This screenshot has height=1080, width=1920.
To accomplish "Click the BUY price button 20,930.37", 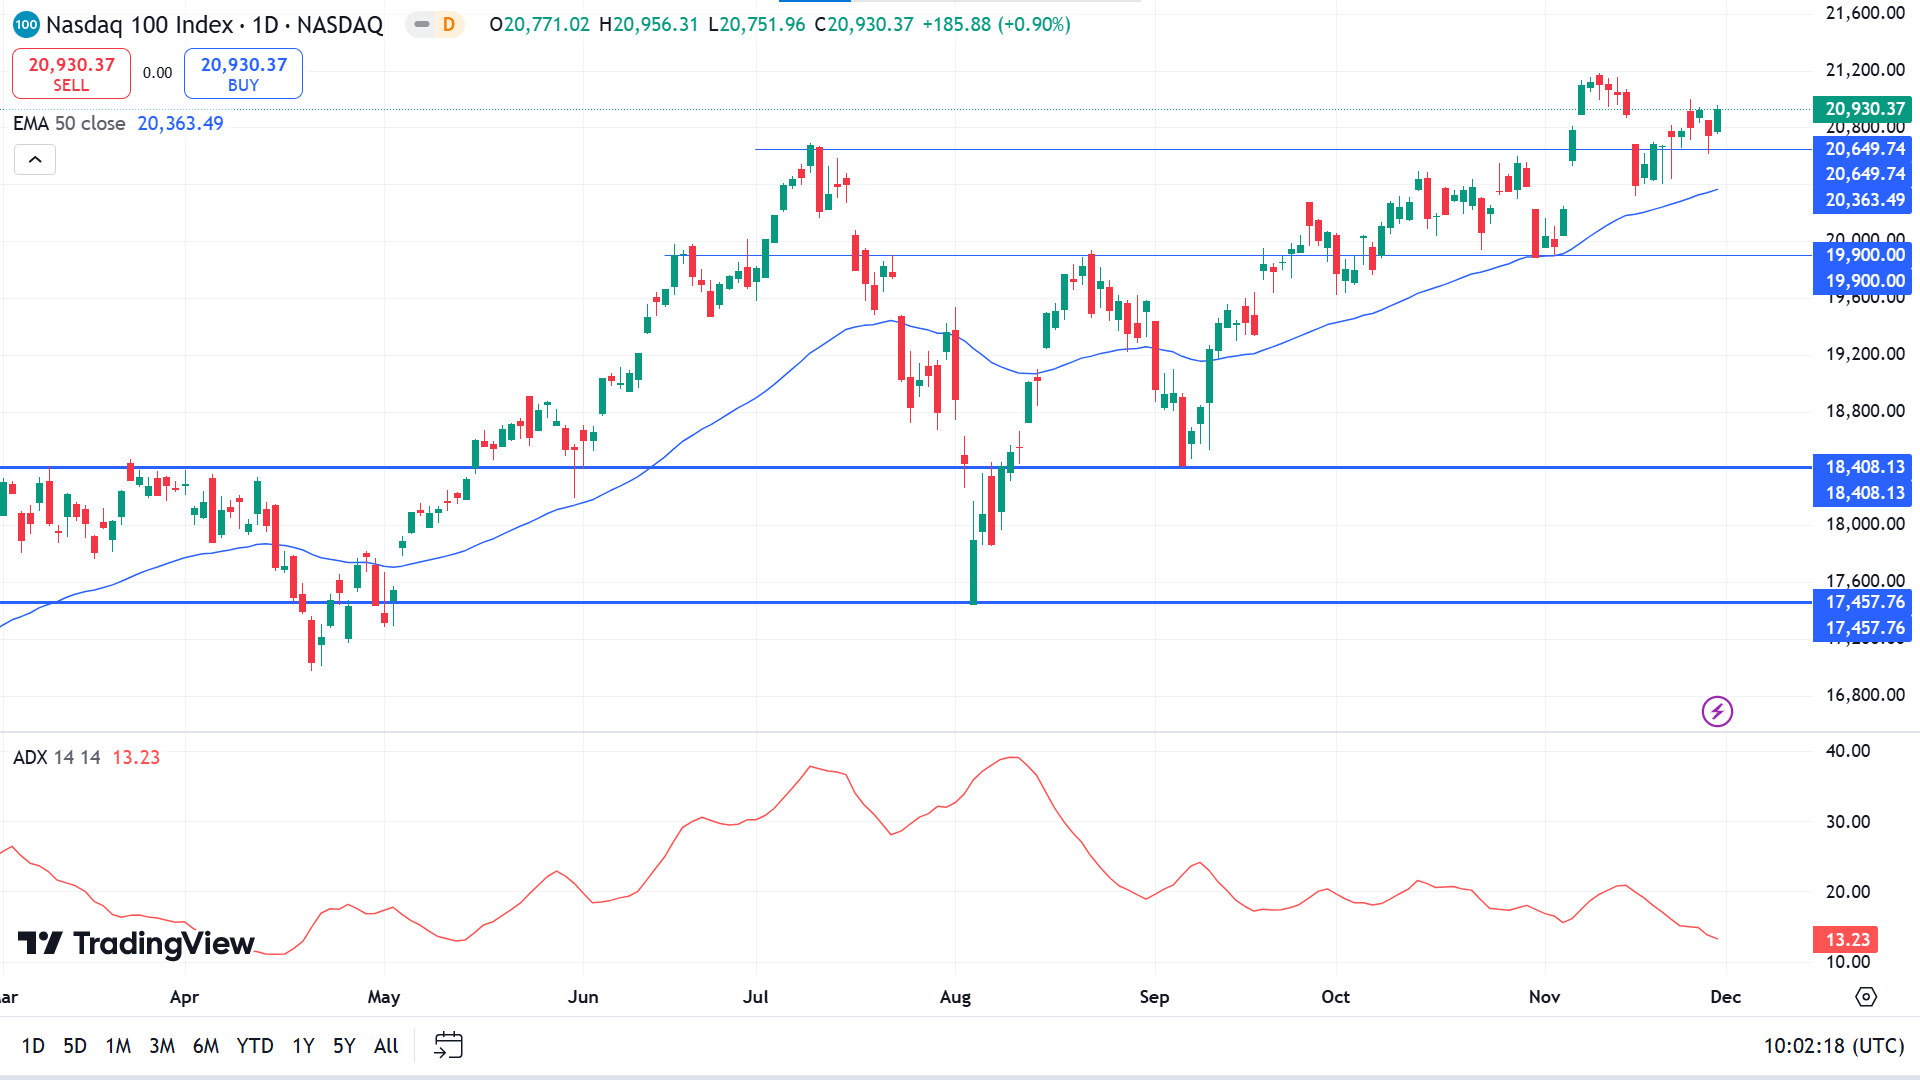I will click(x=243, y=74).
